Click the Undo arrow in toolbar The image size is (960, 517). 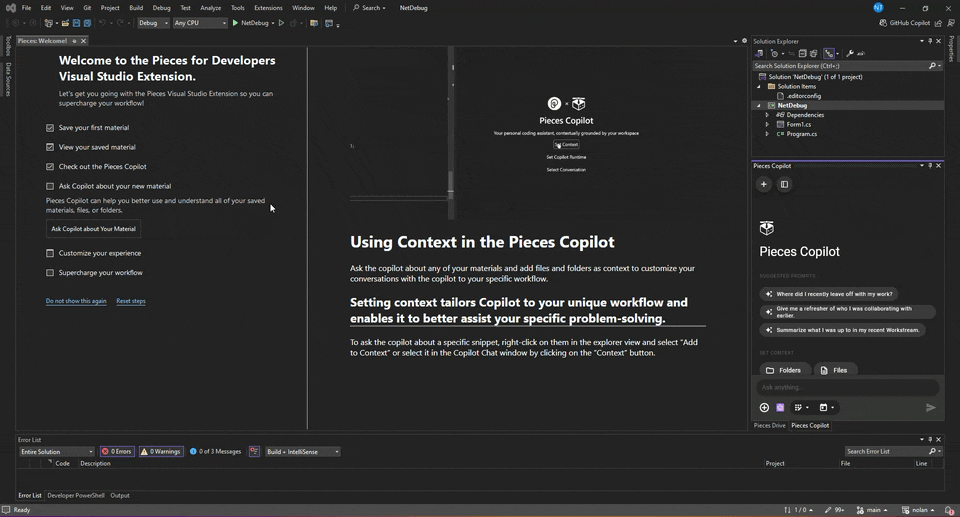pyautogui.click(x=102, y=23)
